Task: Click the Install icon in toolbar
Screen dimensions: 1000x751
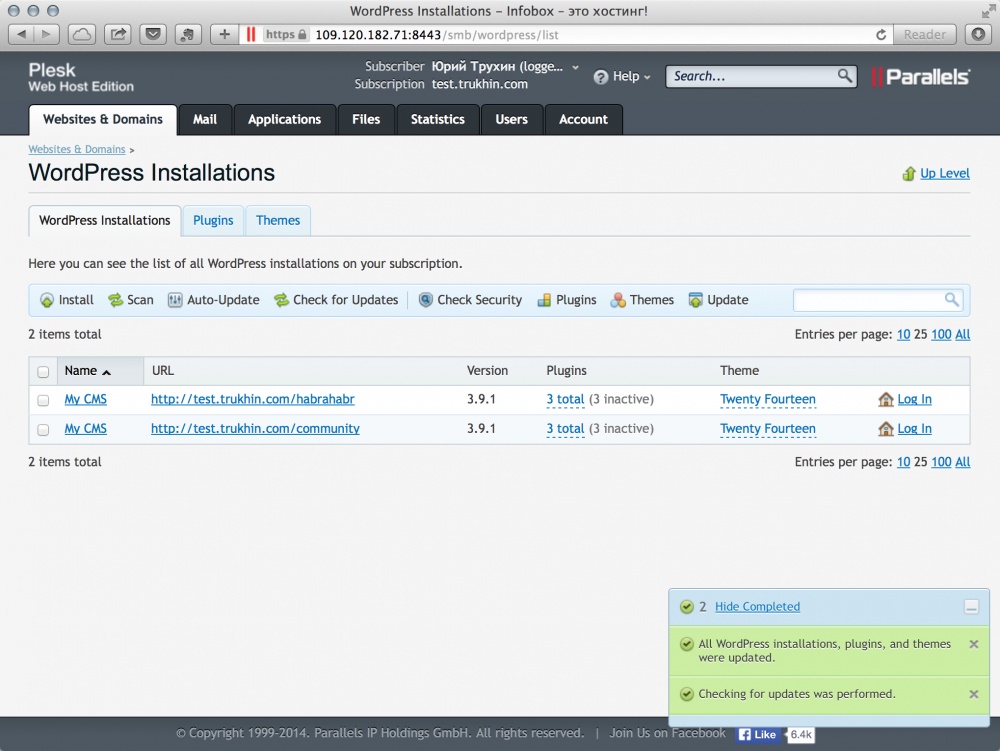Action: [x=47, y=300]
